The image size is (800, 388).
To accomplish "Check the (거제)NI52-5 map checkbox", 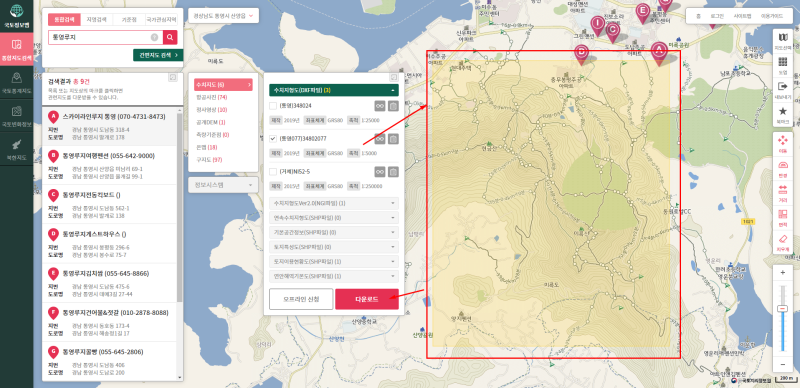I will [x=273, y=172].
